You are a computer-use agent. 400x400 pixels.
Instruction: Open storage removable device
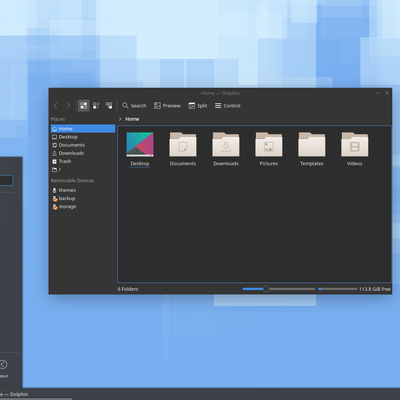(83, 207)
